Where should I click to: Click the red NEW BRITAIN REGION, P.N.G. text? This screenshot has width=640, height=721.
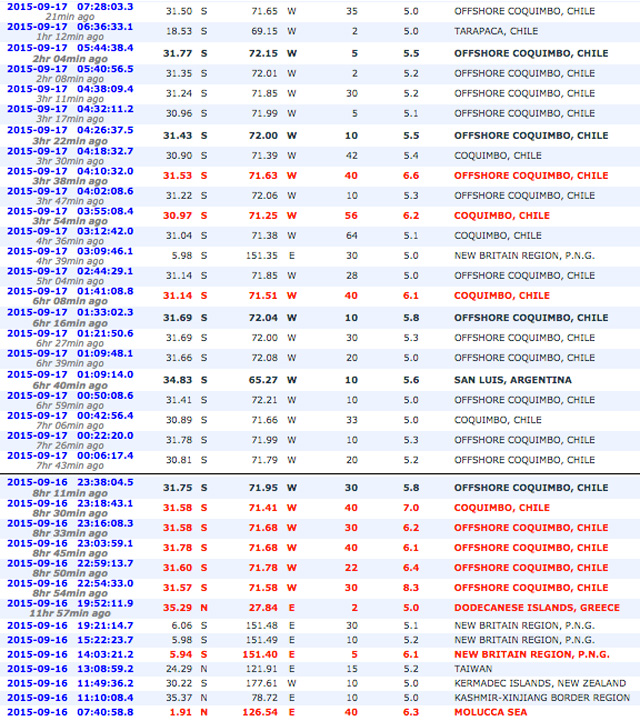[532, 654]
